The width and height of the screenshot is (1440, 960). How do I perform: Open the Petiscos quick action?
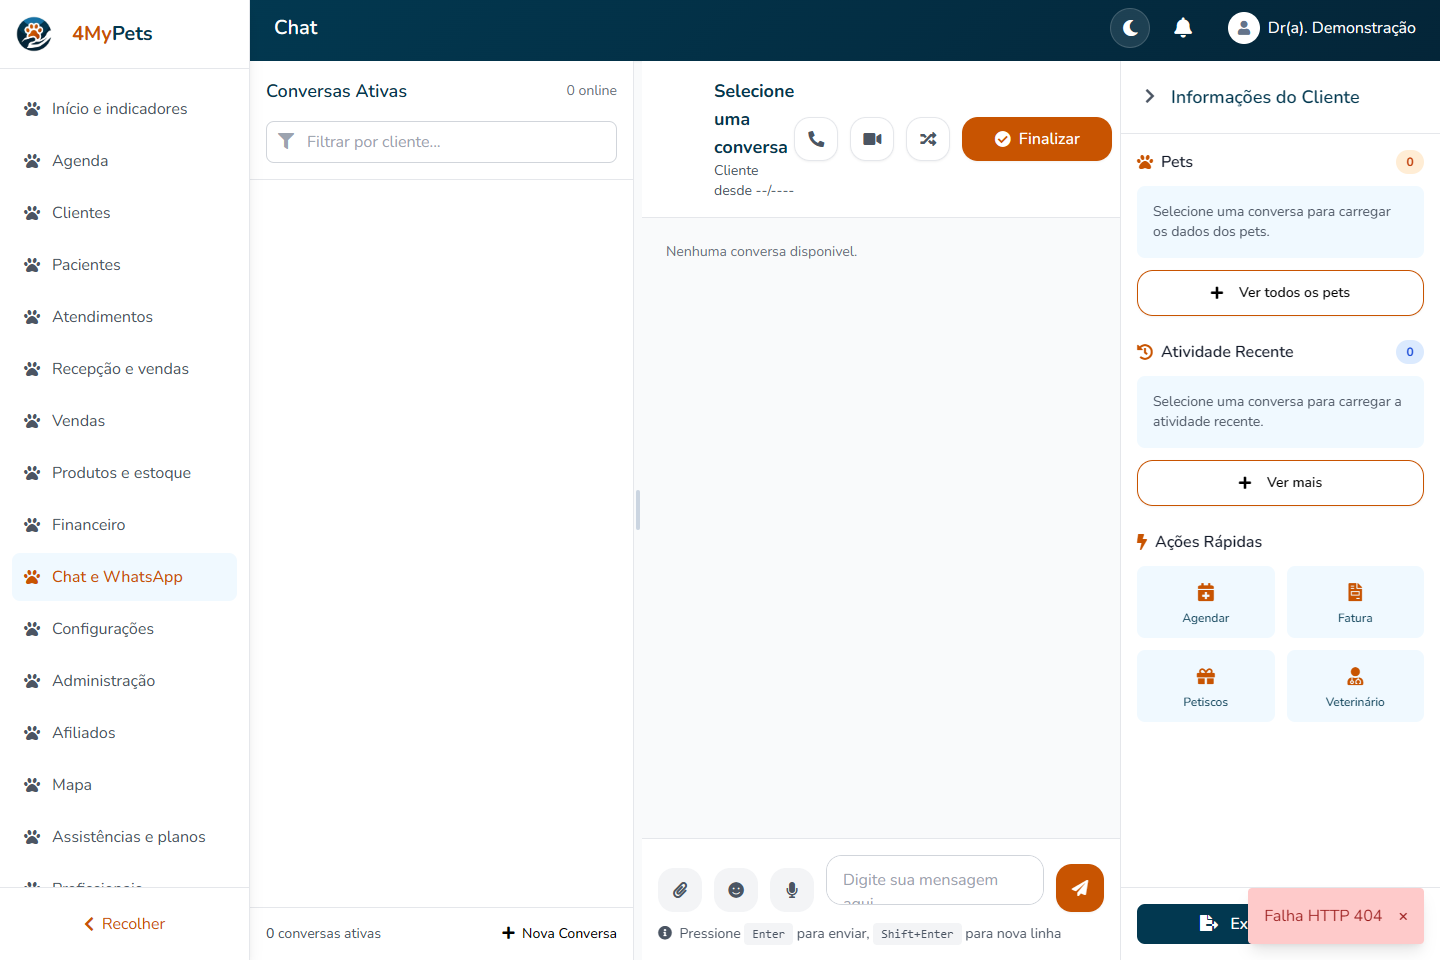(1206, 686)
